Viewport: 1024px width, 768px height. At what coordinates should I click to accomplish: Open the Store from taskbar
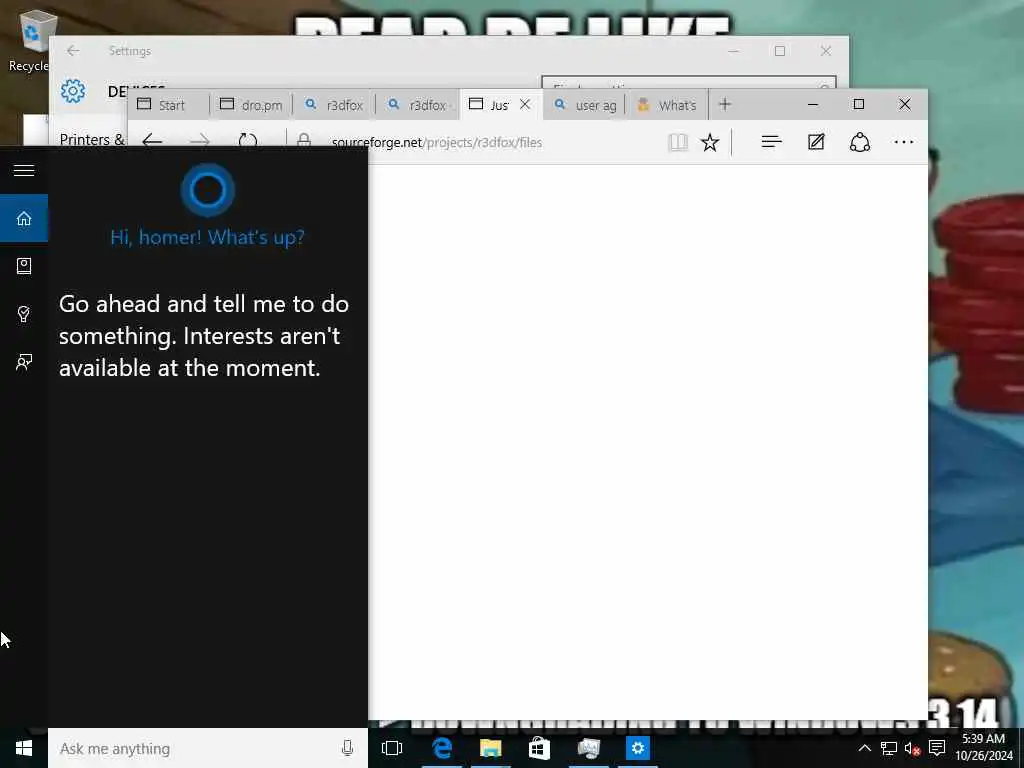click(x=539, y=748)
